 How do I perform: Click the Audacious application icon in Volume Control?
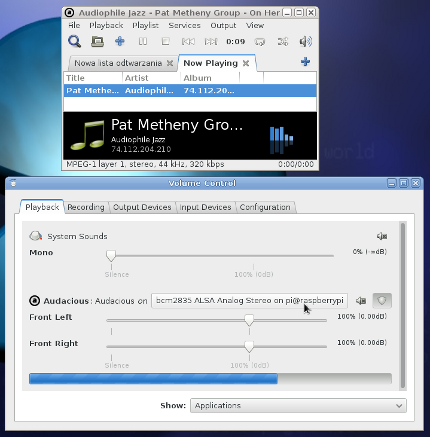[x=35, y=301]
